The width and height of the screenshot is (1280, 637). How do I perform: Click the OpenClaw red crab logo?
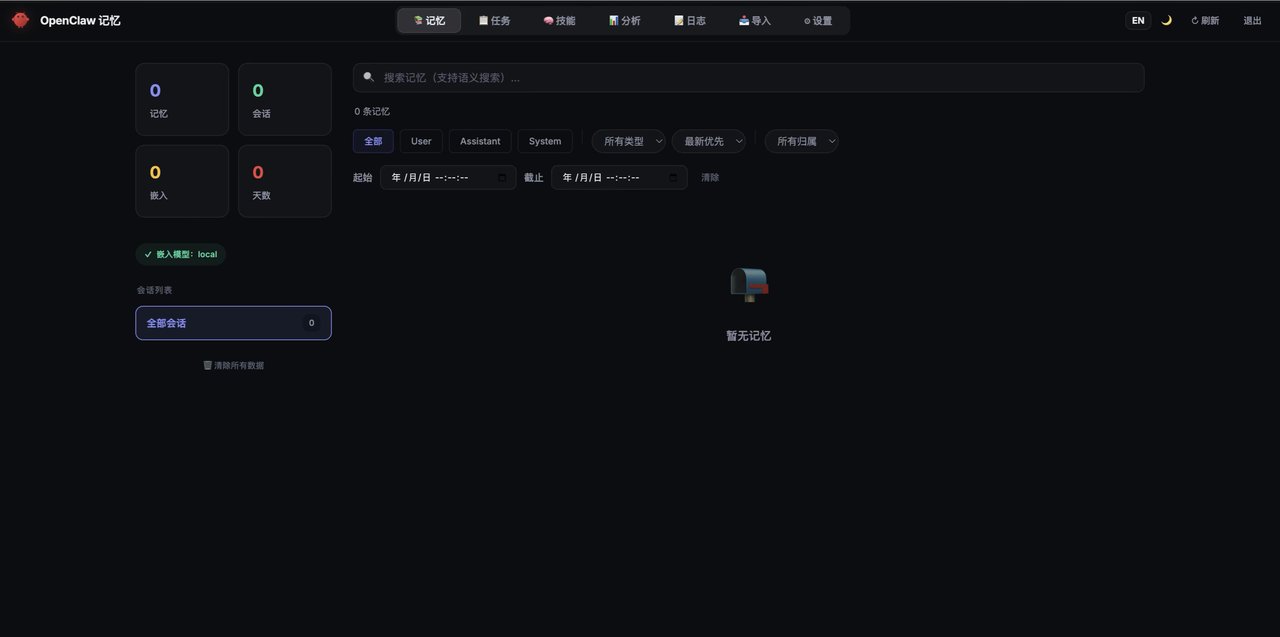click(20, 20)
